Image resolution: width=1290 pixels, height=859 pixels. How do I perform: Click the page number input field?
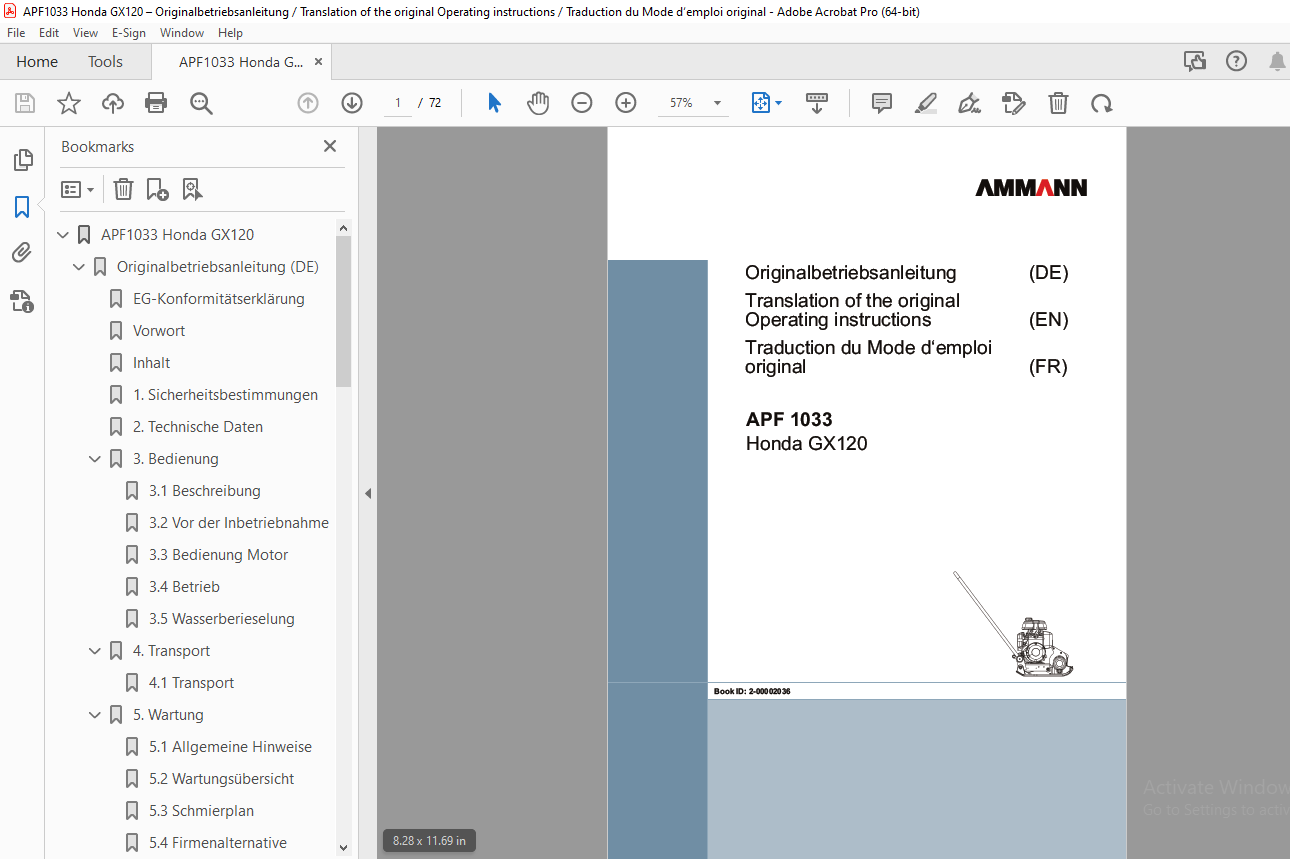[x=397, y=103]
